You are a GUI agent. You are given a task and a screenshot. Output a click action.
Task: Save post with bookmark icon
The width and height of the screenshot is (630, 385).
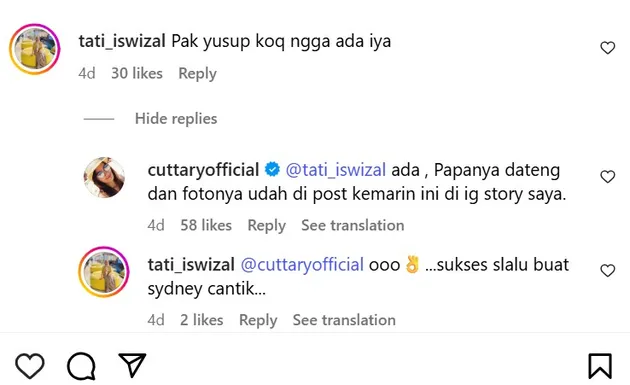point(600,366)
